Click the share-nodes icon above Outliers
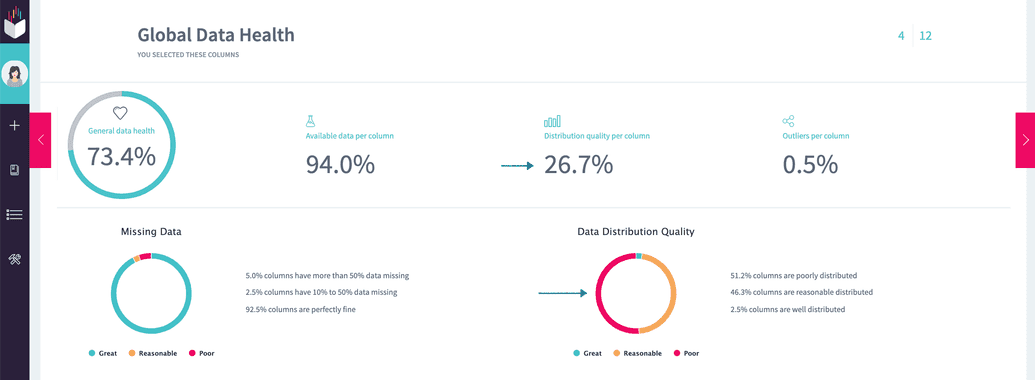 pos(788,121)
